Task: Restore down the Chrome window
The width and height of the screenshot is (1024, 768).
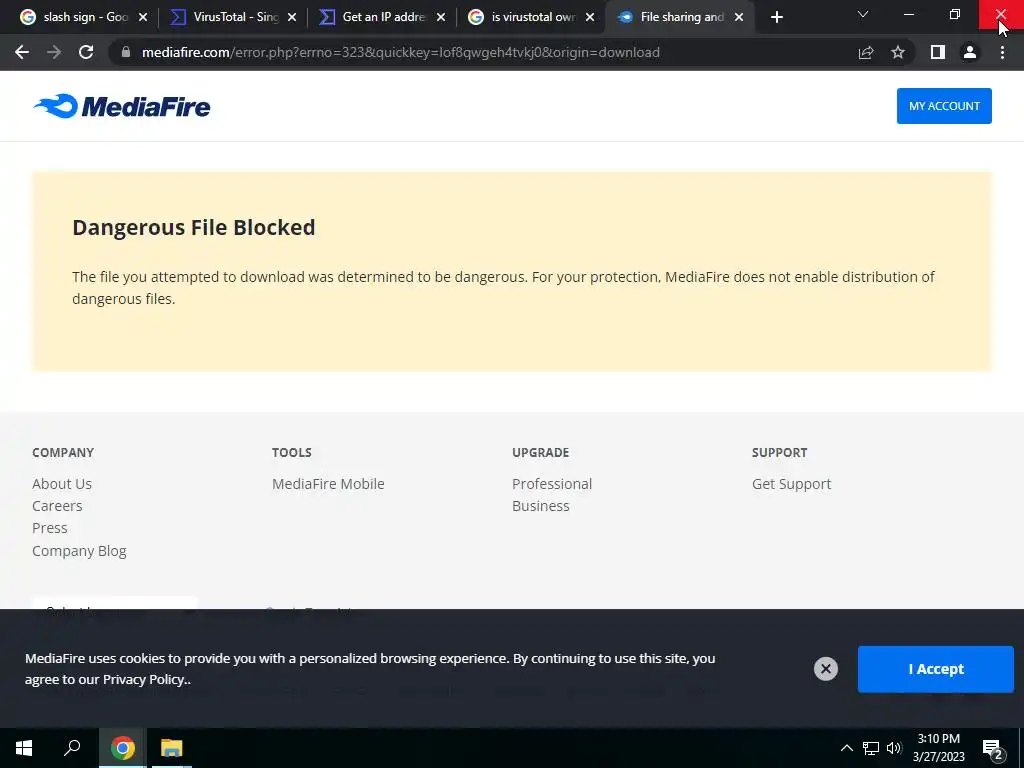Action: [x=955, y=14]
